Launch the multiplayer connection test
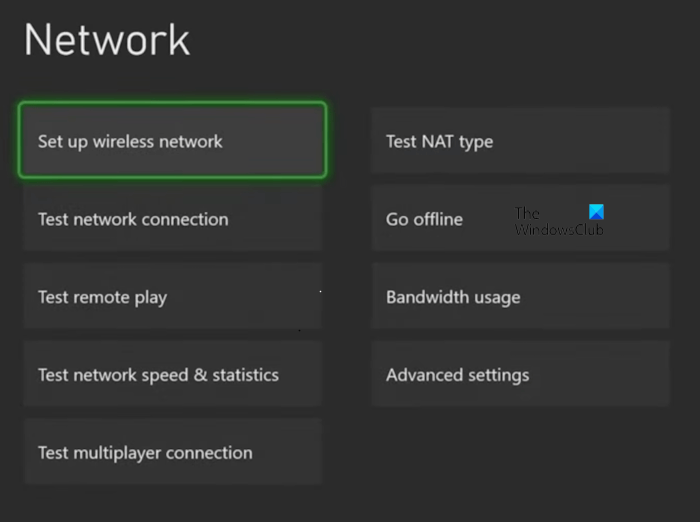This screenshot has width=700, height=522. (172, 453)
